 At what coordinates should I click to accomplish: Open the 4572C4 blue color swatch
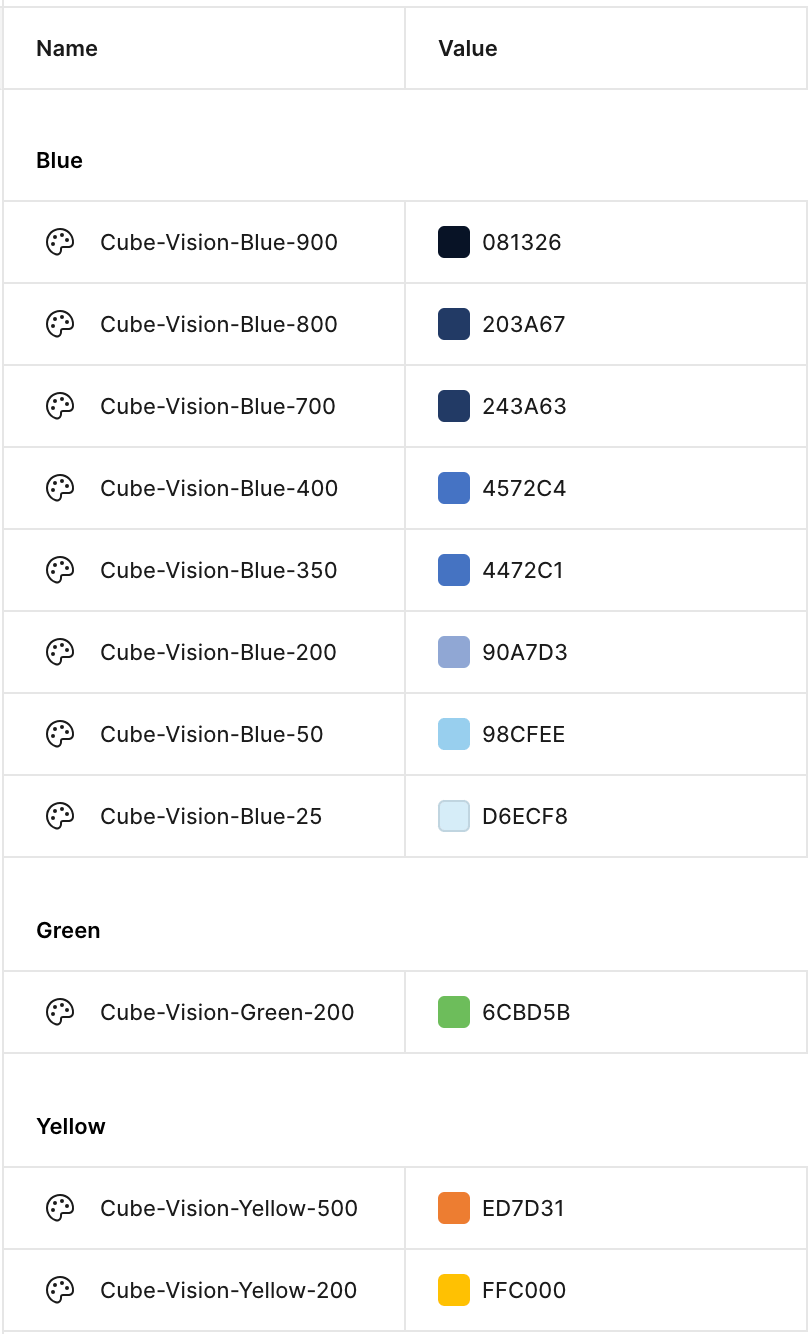tap(454, 488)
